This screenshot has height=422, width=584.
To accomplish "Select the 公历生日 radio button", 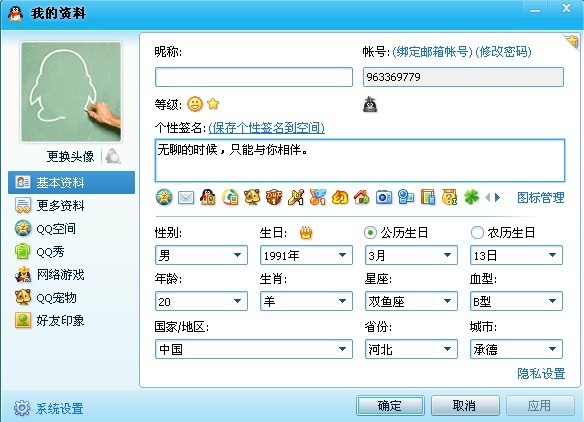I will [x=370, y=233].
